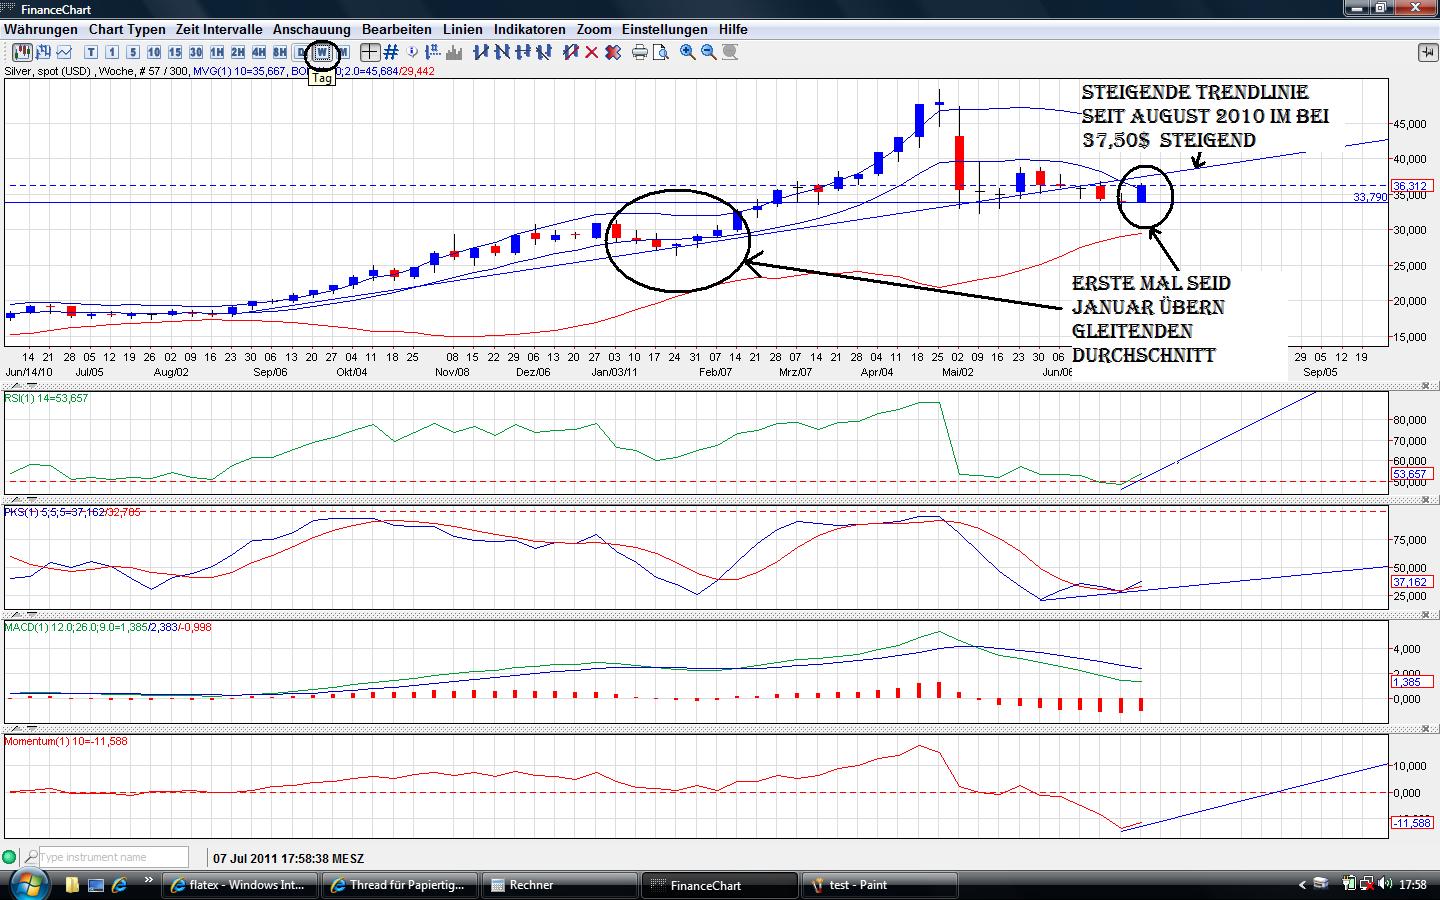Select the 15-minute interval button
This screenshot has height=900, width=1440.
tap(175, 52)
